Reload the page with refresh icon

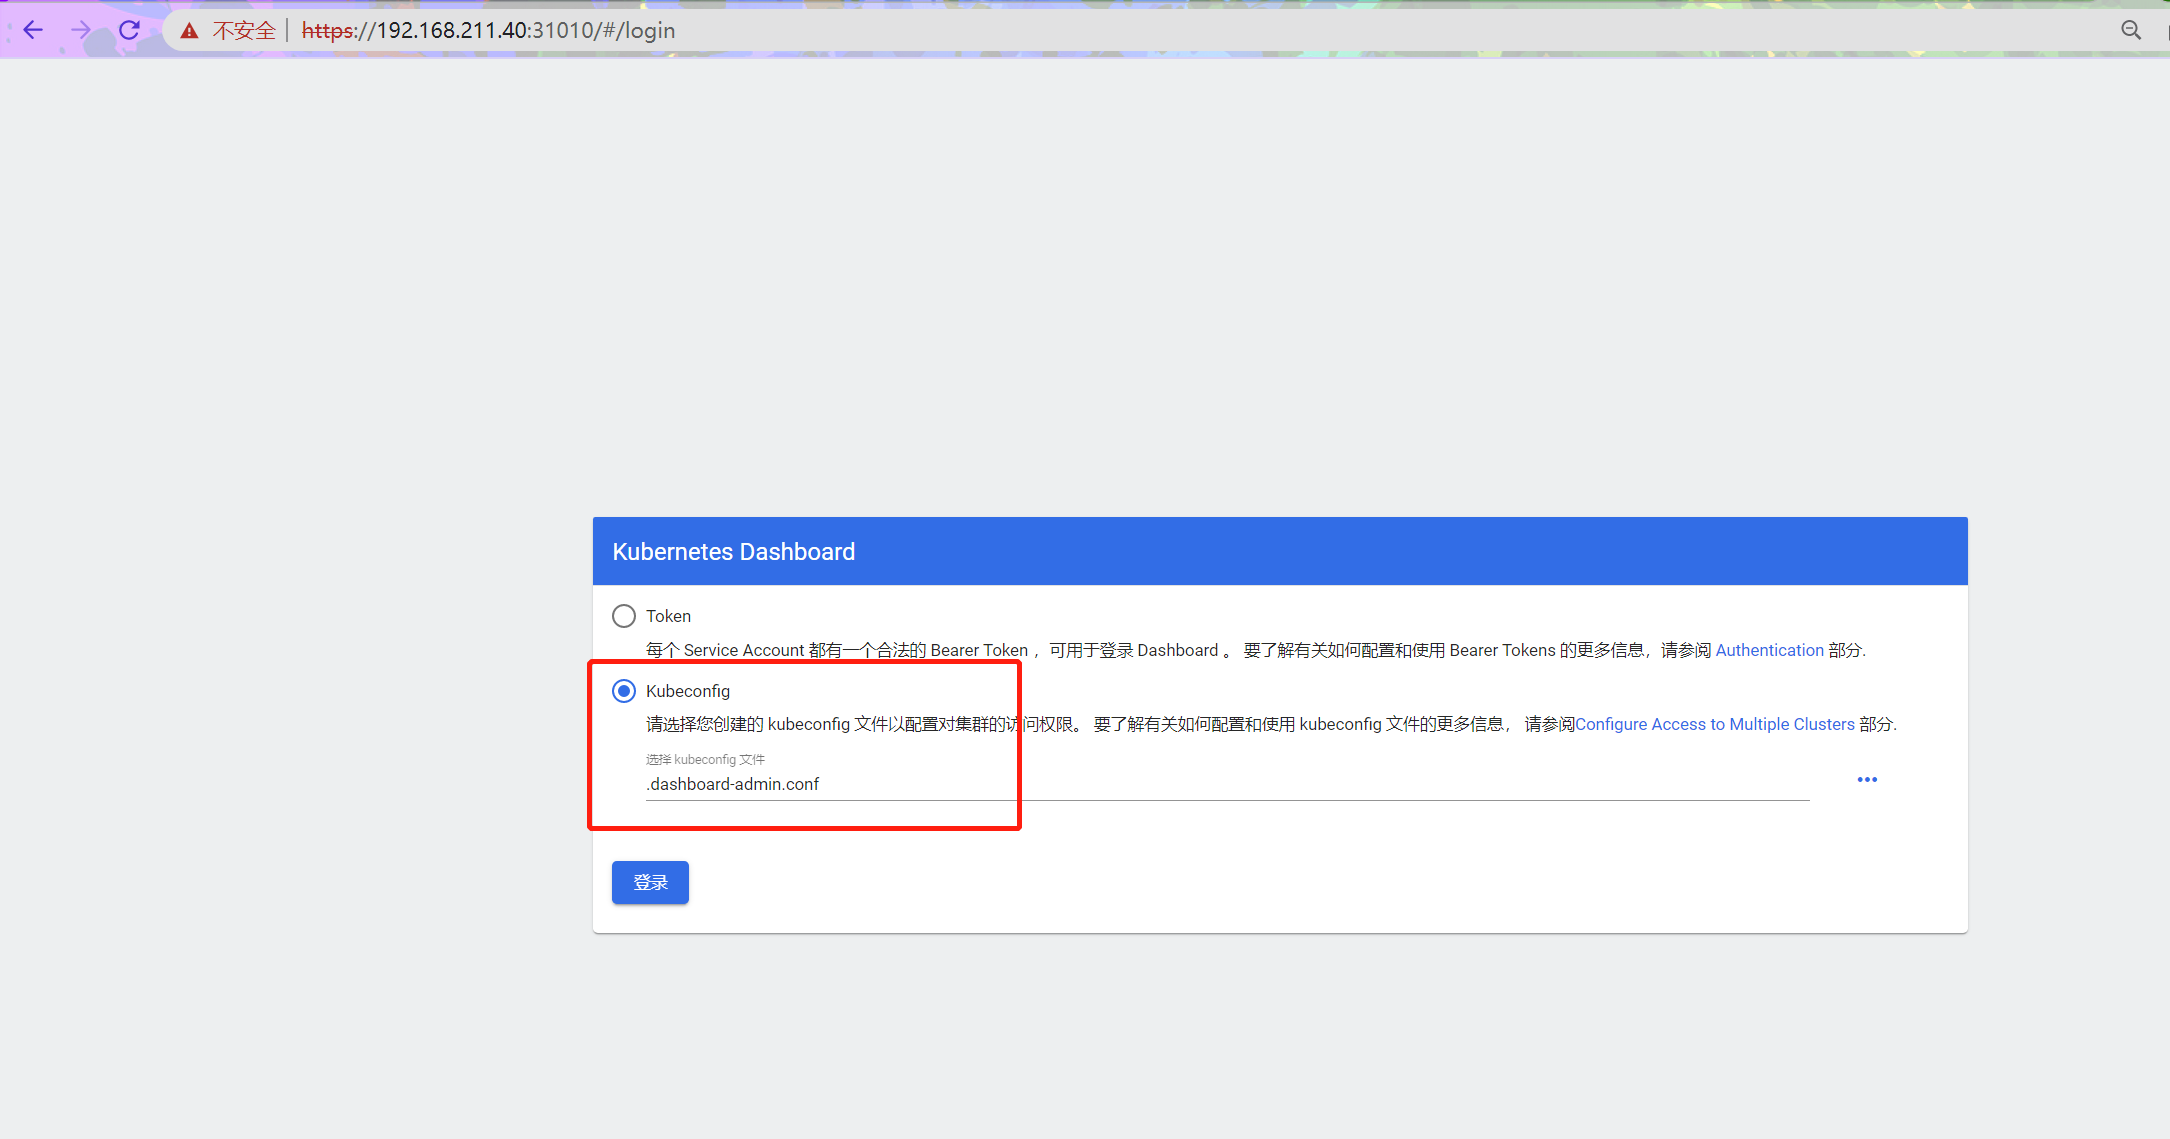(129, 30)
